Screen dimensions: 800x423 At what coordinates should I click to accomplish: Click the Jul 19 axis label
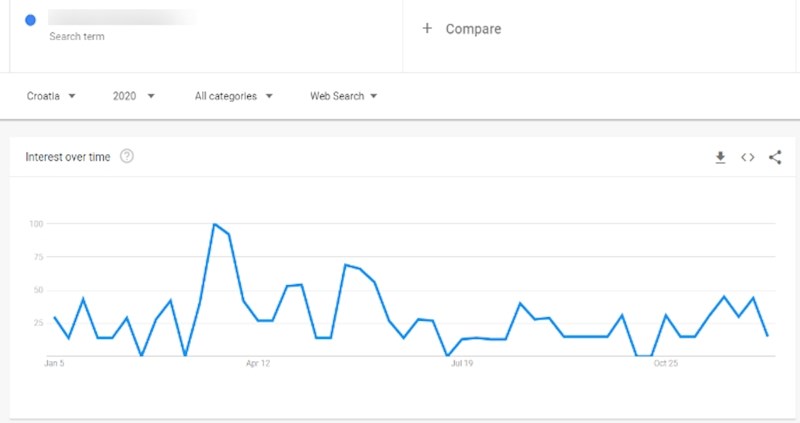coord(461,364)
